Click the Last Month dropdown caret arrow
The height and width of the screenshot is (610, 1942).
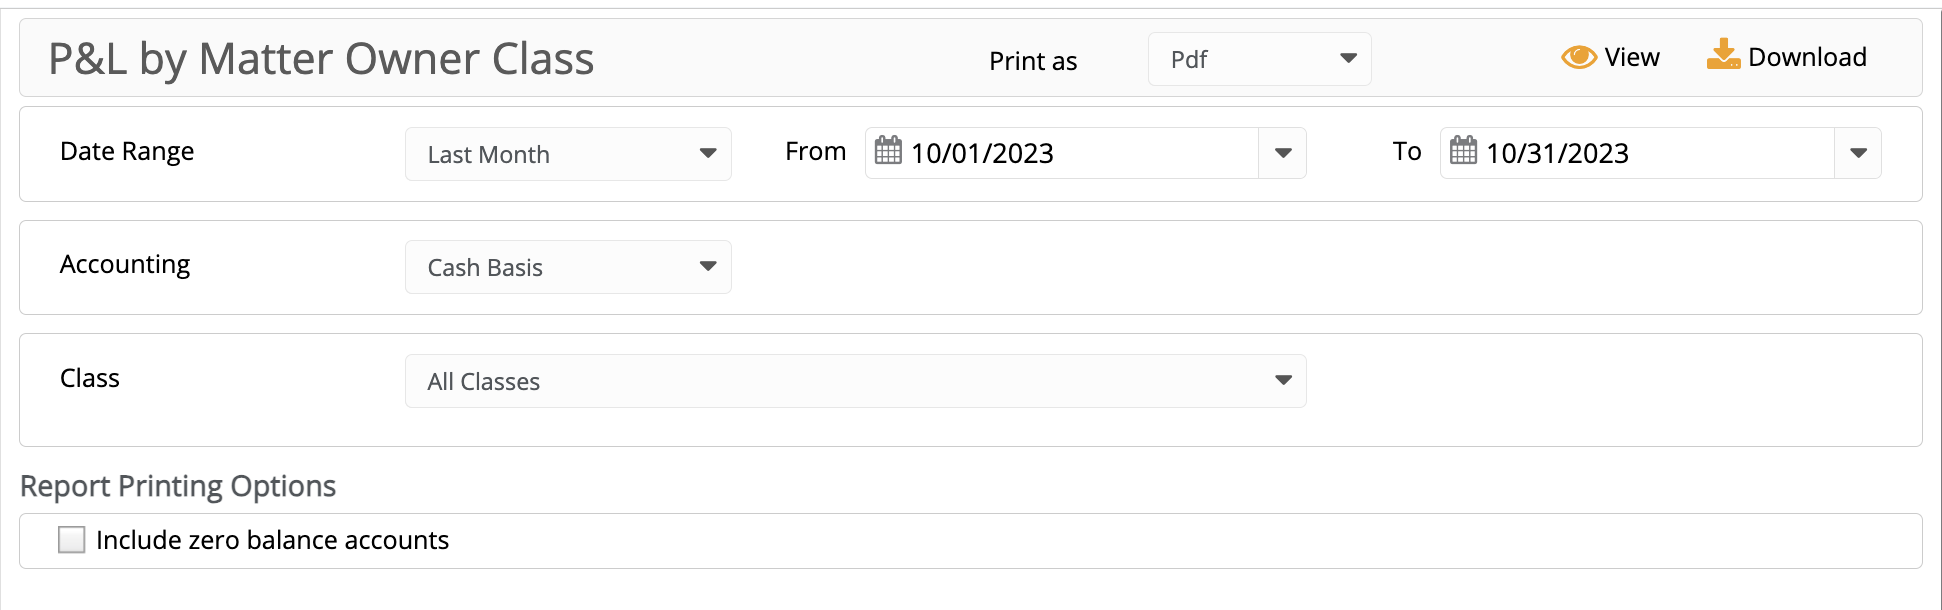(x=708, y=154)
